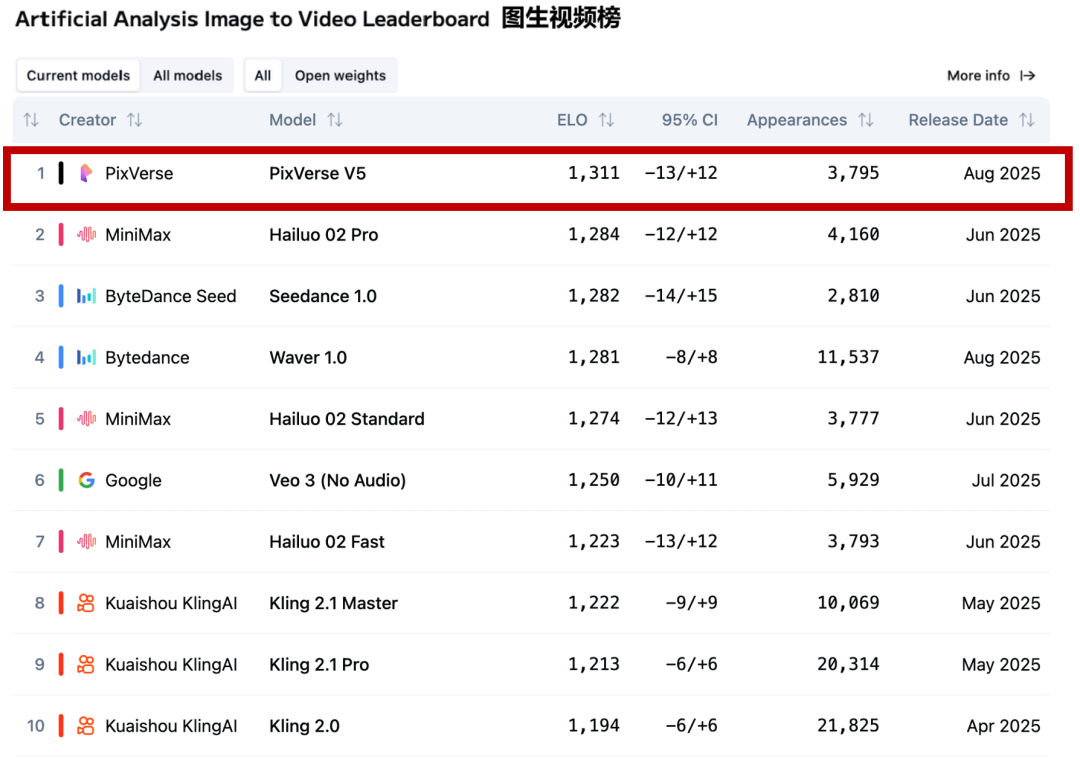Click Kuaishou KlingAI name in Kling 2.1 Master row

(171, 603)
